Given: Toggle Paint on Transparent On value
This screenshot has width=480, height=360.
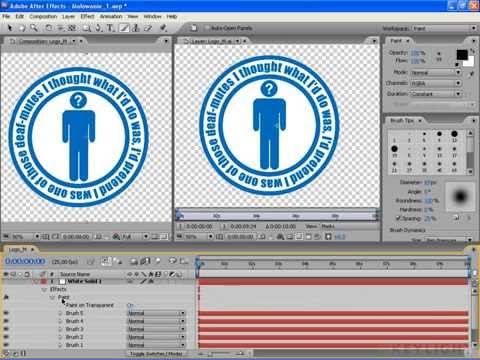Looking at the screenshot, I should pyautogui.click(x=130, y=305).
